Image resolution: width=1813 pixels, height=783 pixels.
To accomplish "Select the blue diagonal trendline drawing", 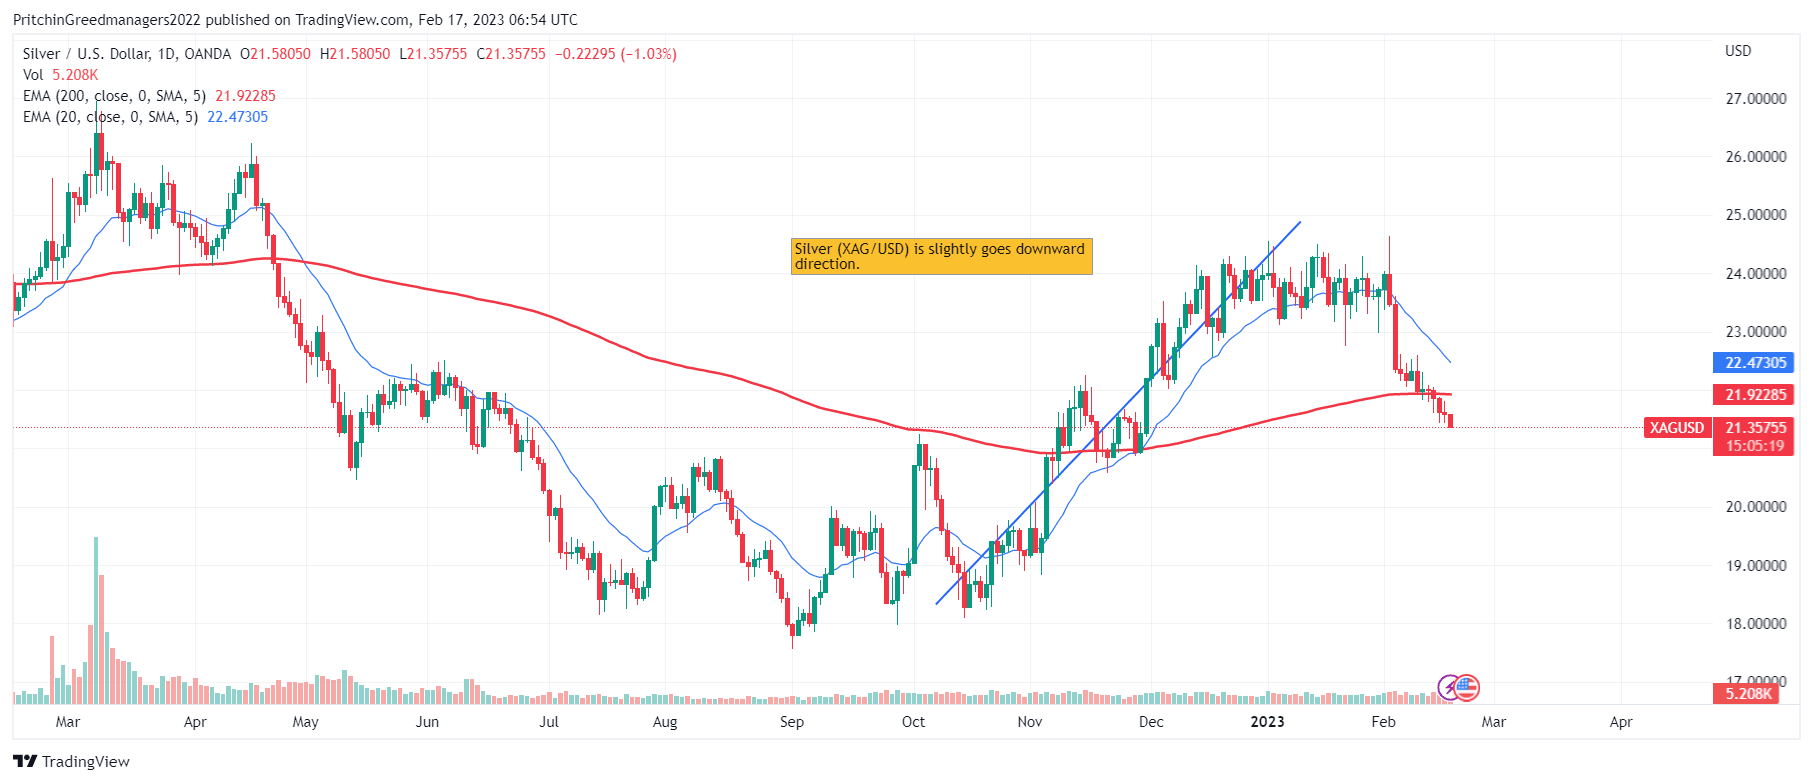I will [x=1118, y=412].
